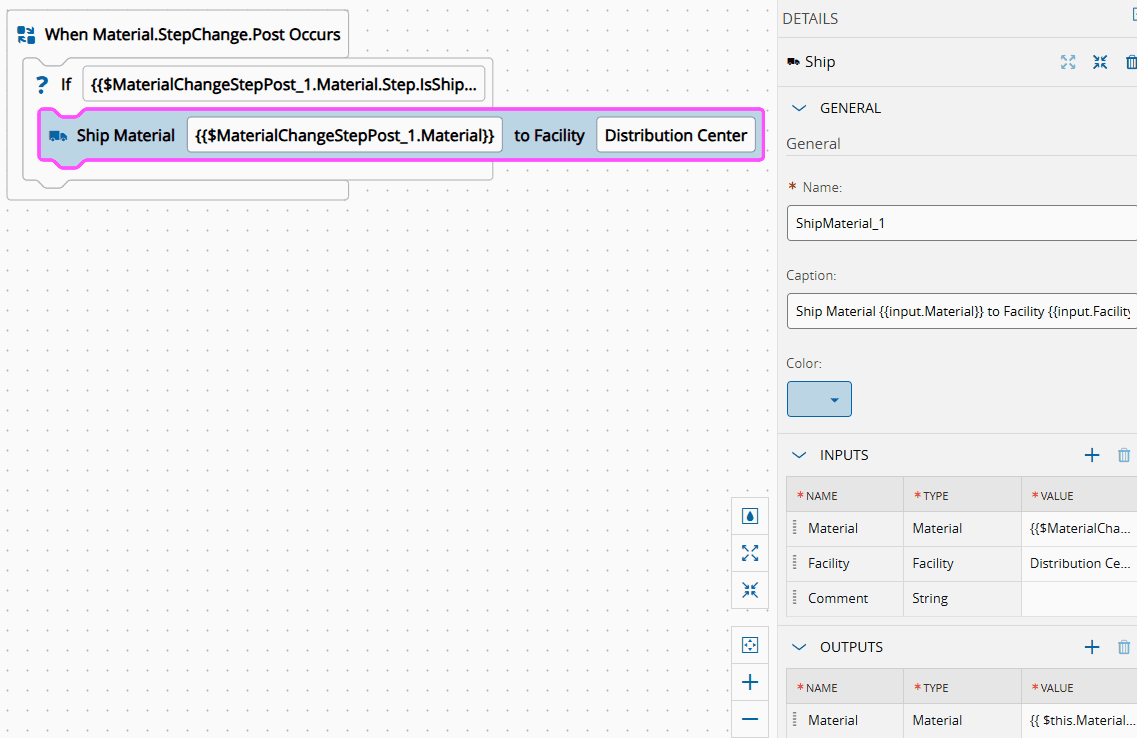Select Material name cell in Outputs
This screenshot has width=1137, height=738.
pyautogui.click(x=845, y=721)
